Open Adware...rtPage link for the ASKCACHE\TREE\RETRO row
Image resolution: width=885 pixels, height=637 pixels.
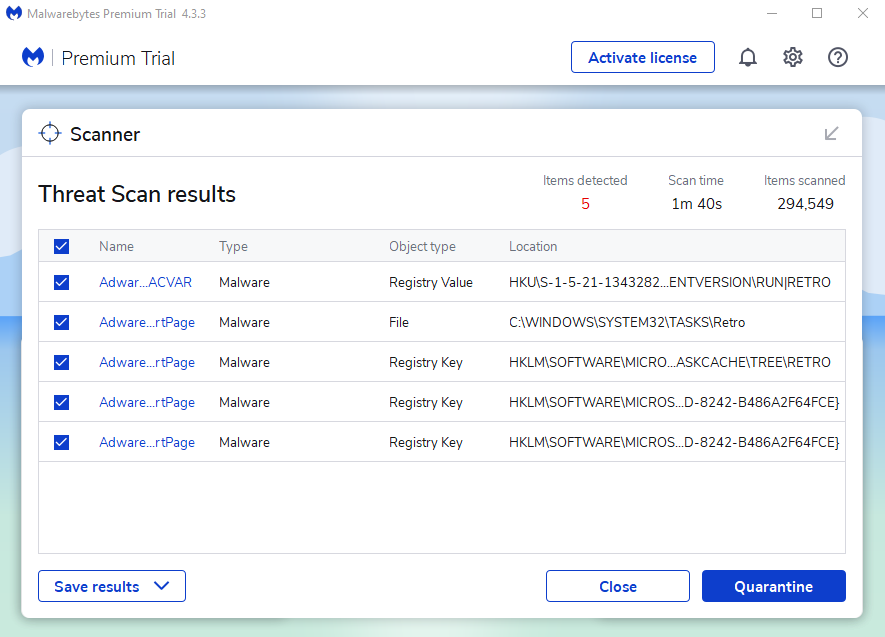(x=147, y=362)
